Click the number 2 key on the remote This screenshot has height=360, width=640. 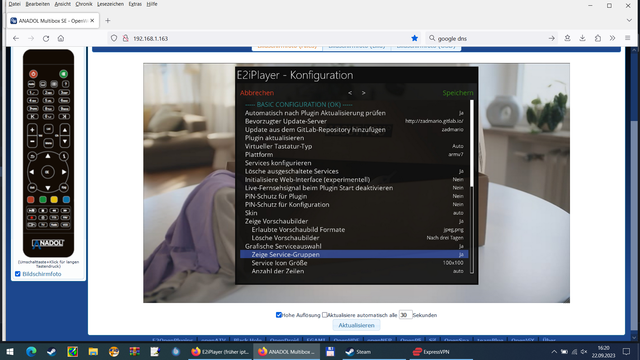(x=48, y=93)
